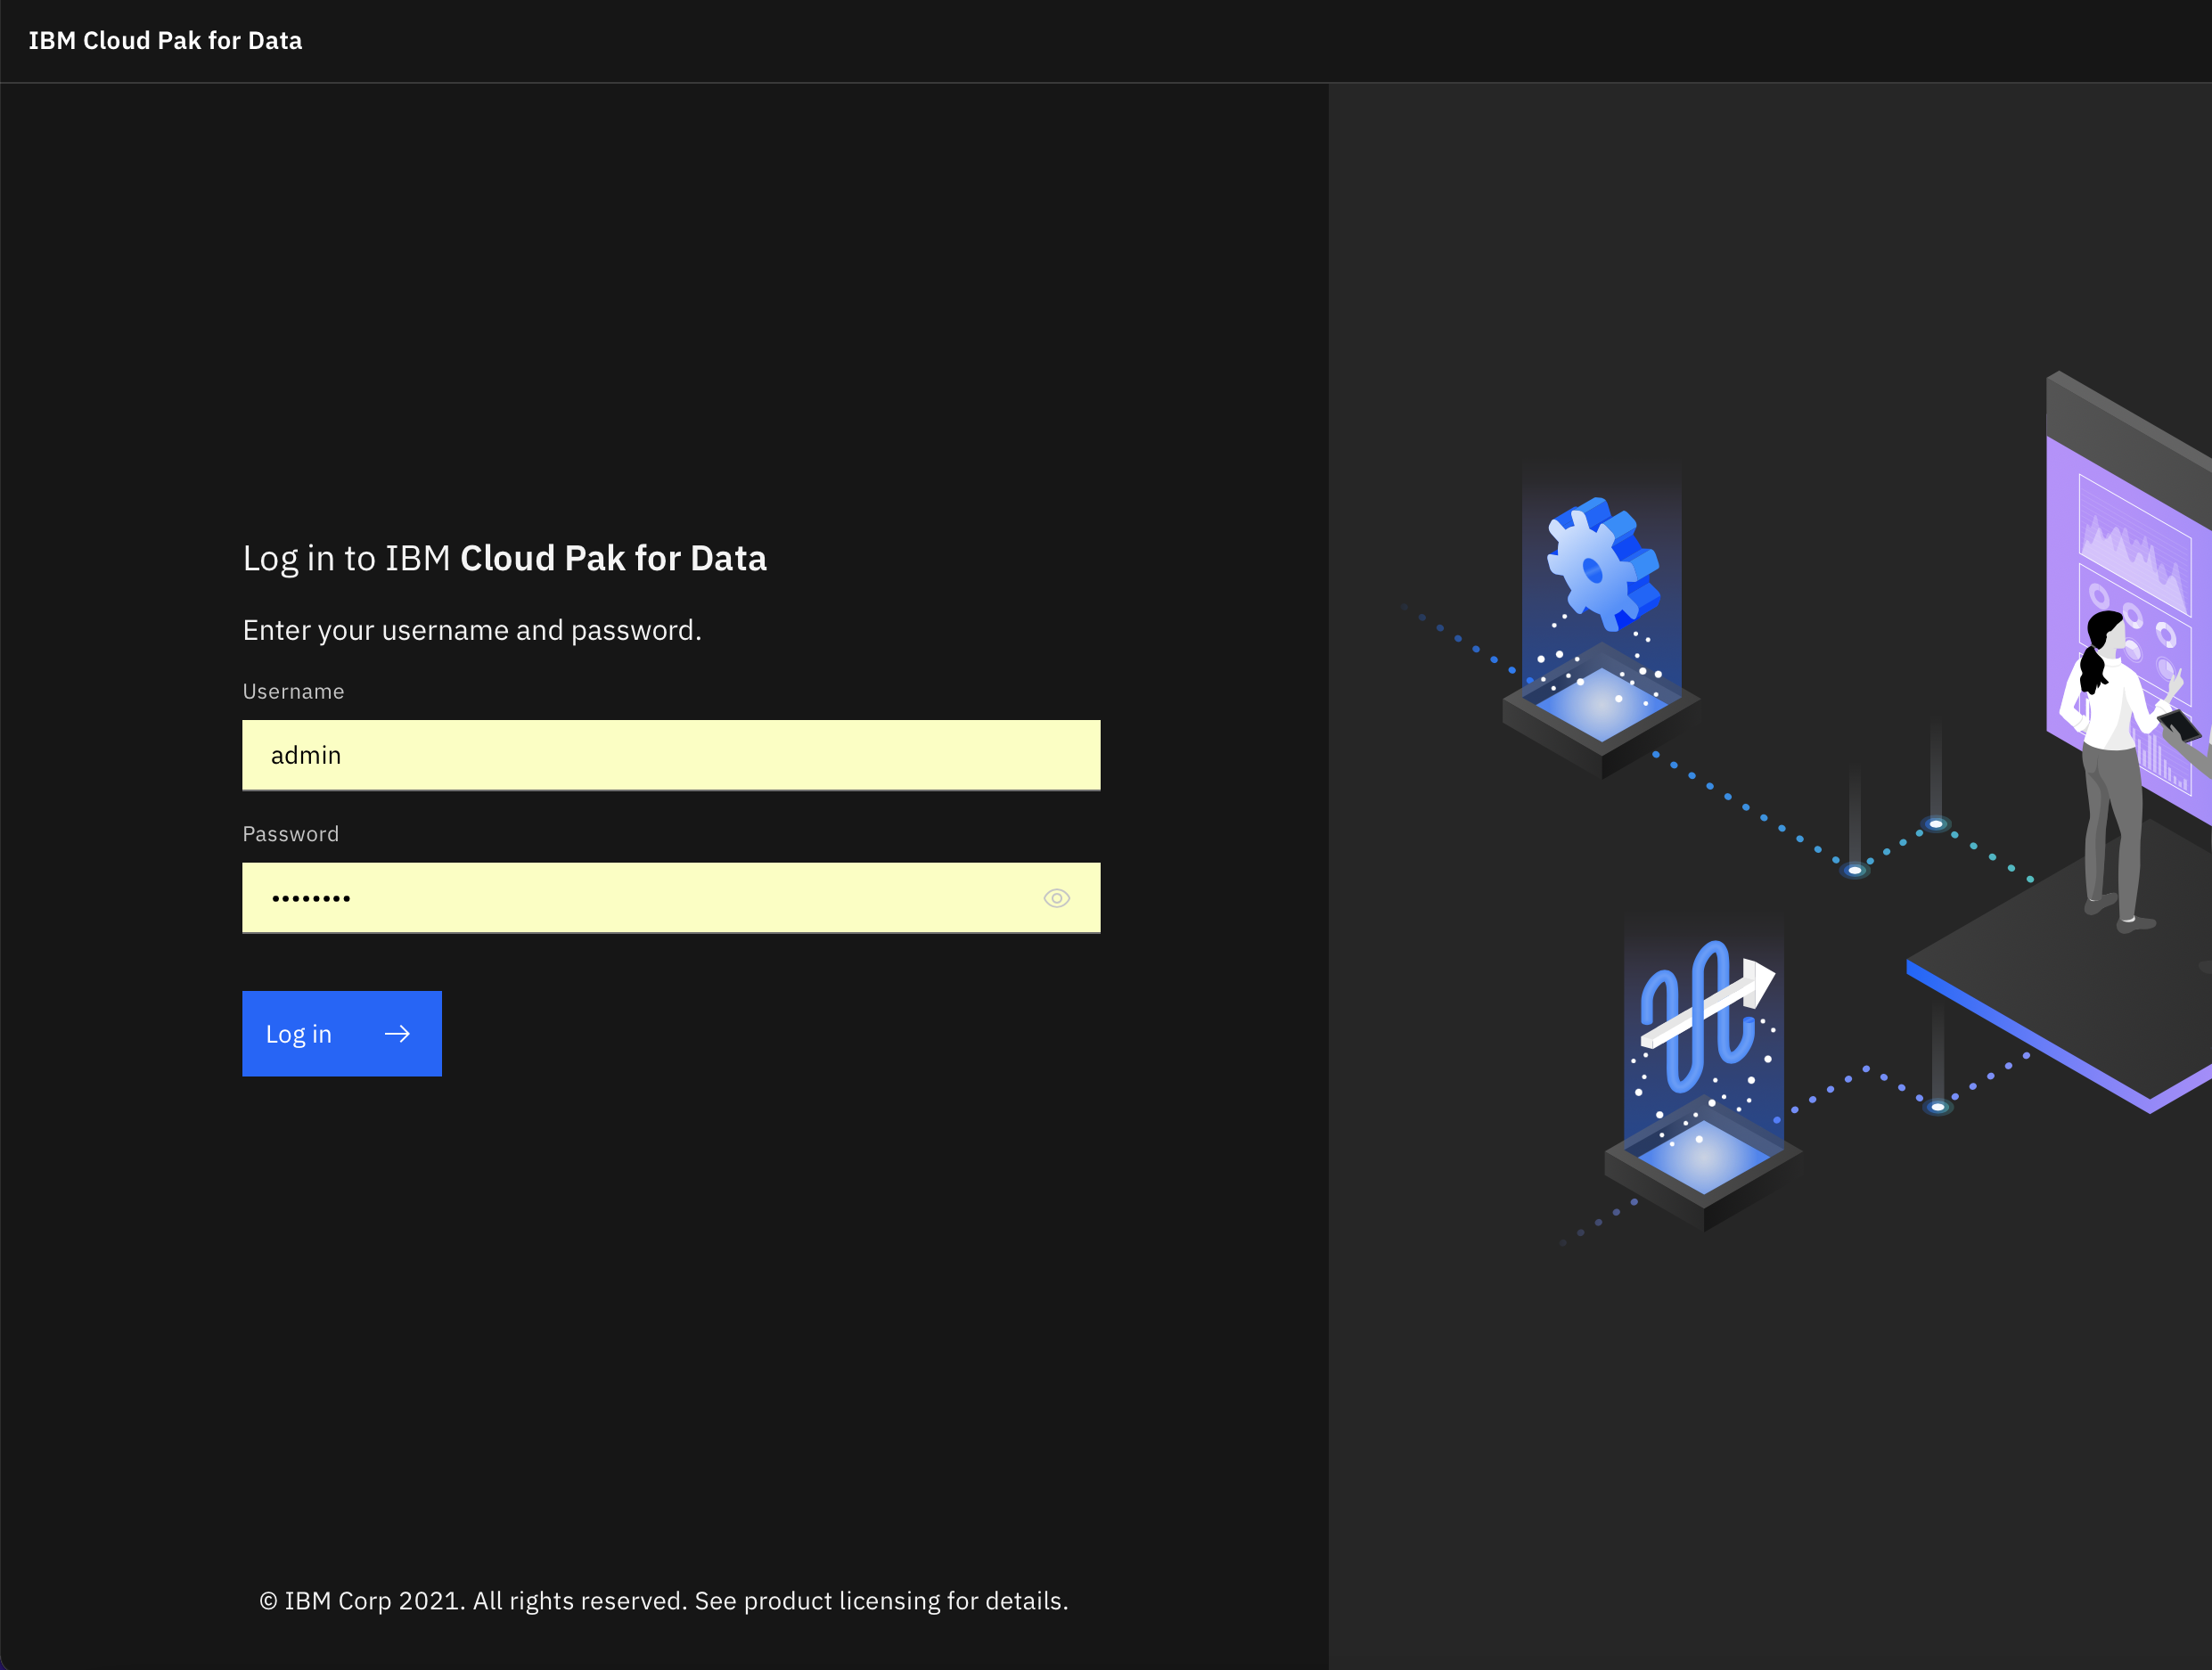Viewport: 2212px width, 1670px height.
Task: Click the Username label
Action: point(293,692)
